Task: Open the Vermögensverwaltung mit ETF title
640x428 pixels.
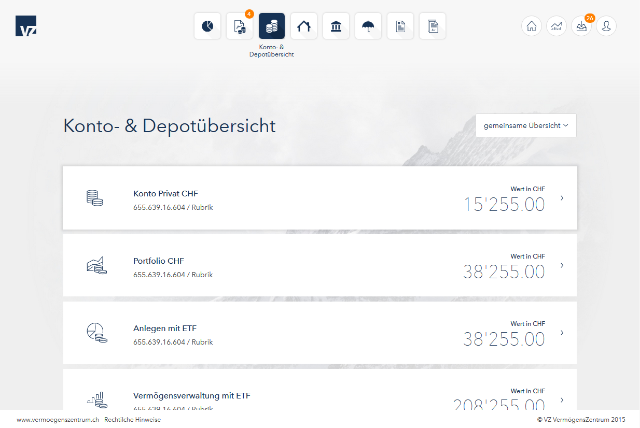Action: click(x=191, y=395)
